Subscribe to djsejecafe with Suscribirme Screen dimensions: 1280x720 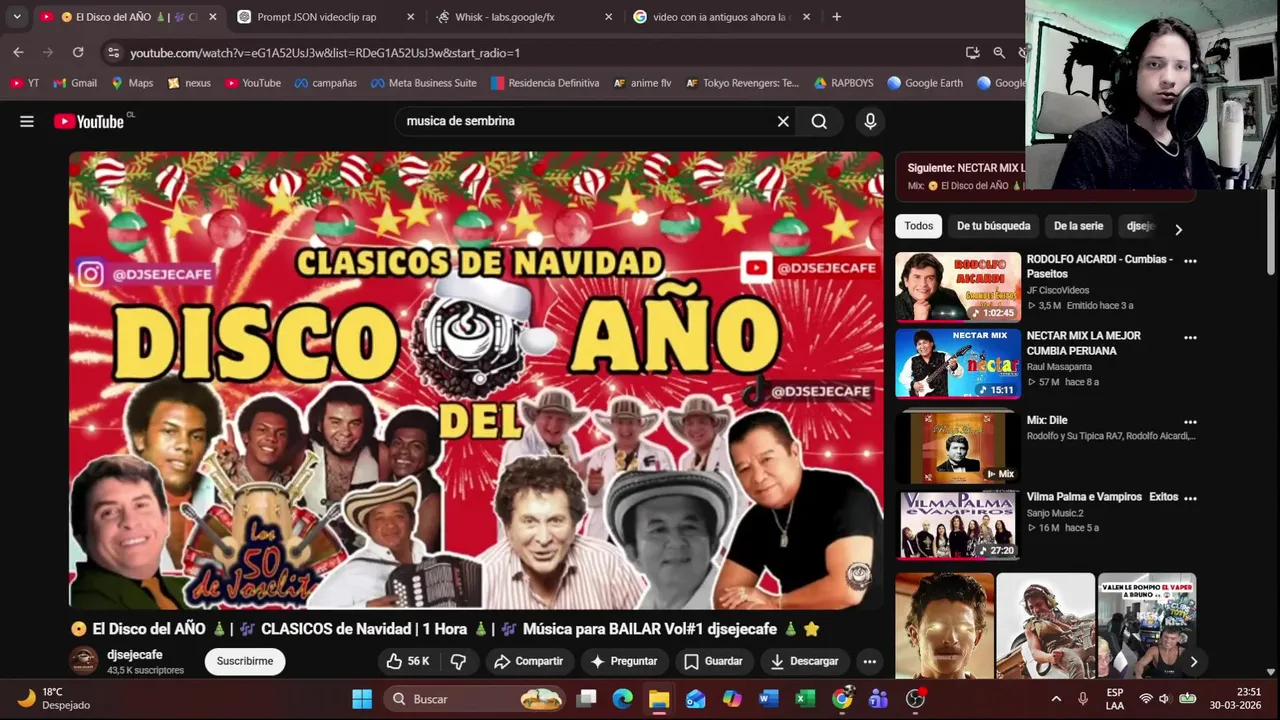pos(245,661)
